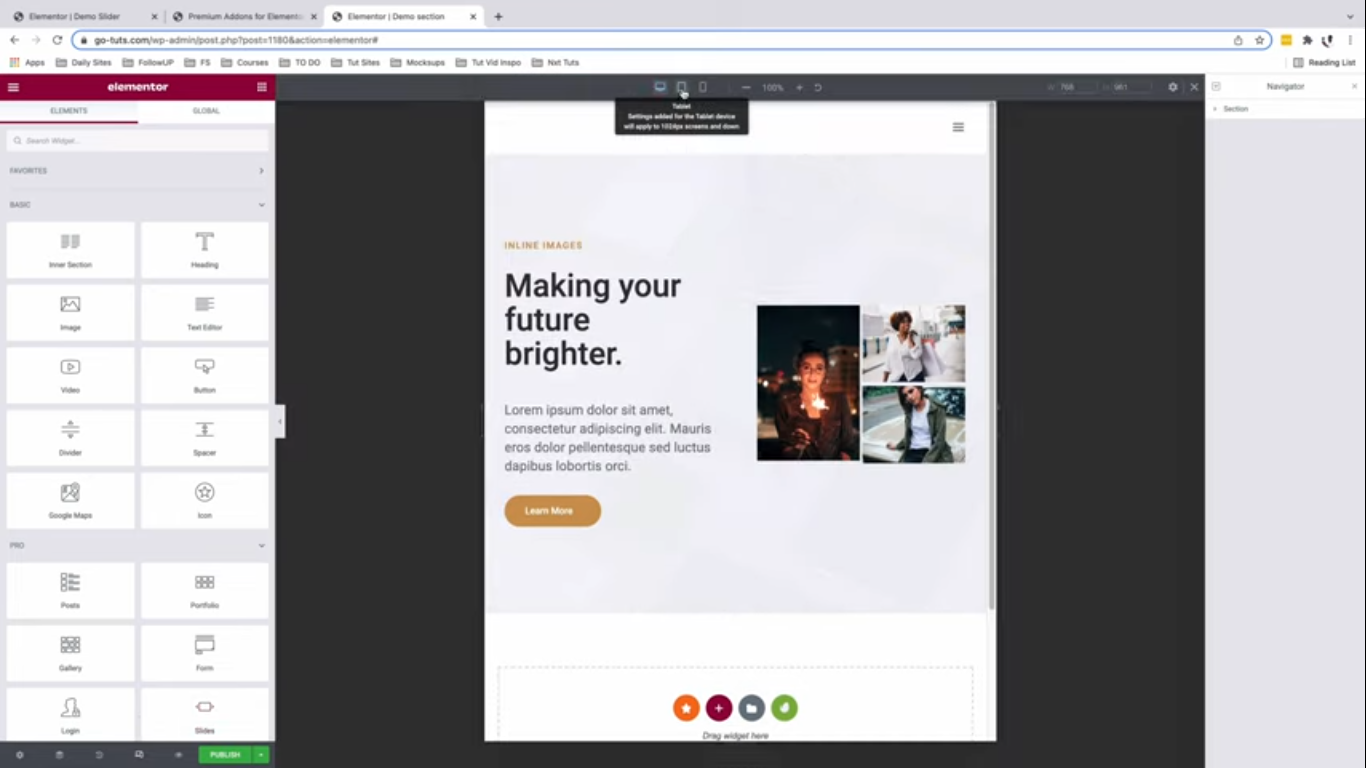Toggle expand all in Navigator header

point(1216,87)
